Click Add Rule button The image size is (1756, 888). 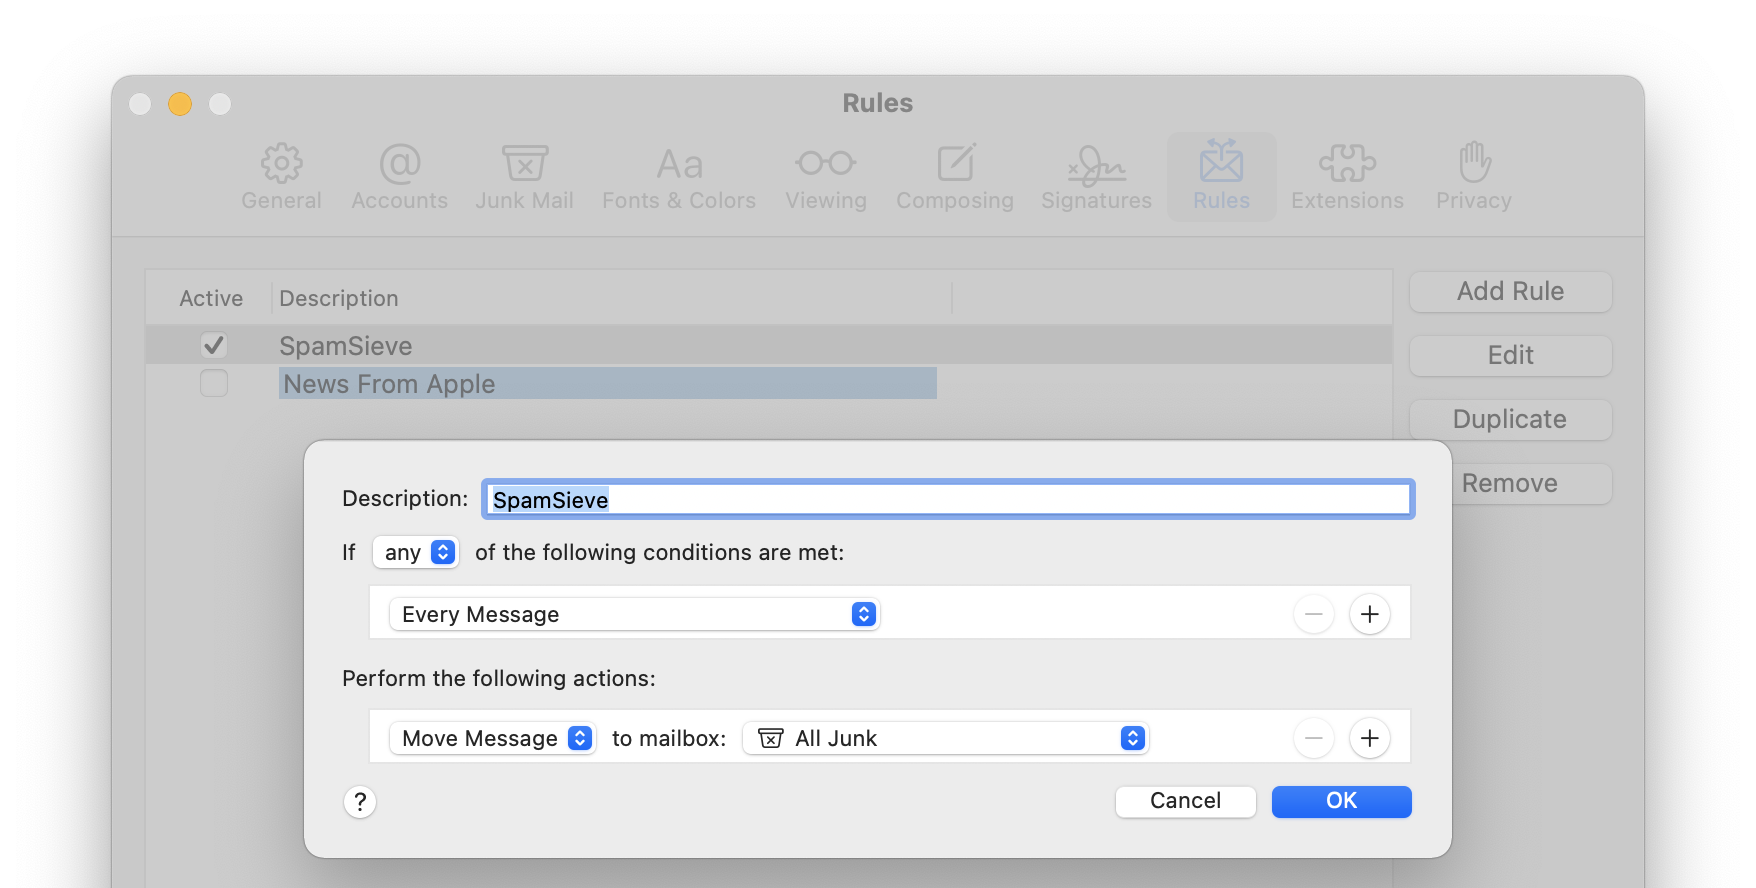[1510, 291]
